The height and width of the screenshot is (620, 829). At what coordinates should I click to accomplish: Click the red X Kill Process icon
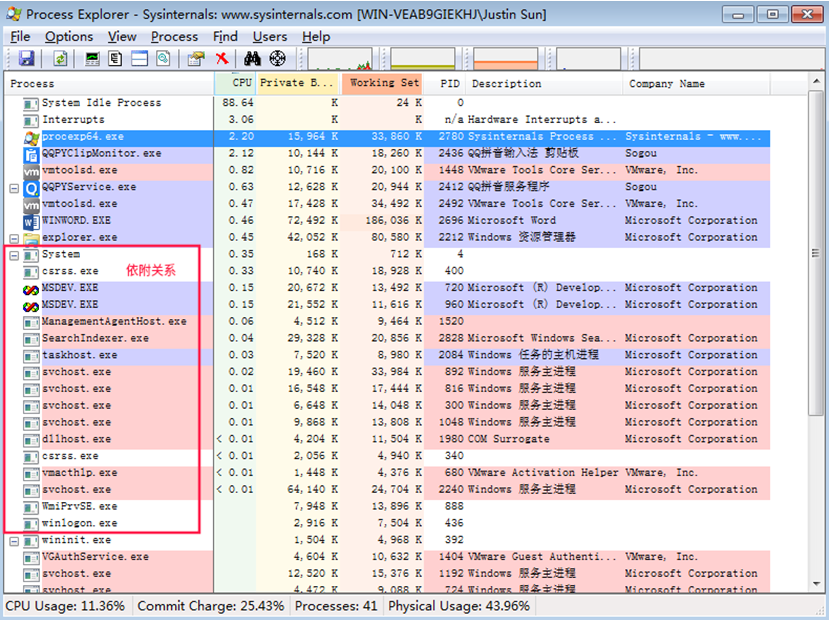(222, 58)
